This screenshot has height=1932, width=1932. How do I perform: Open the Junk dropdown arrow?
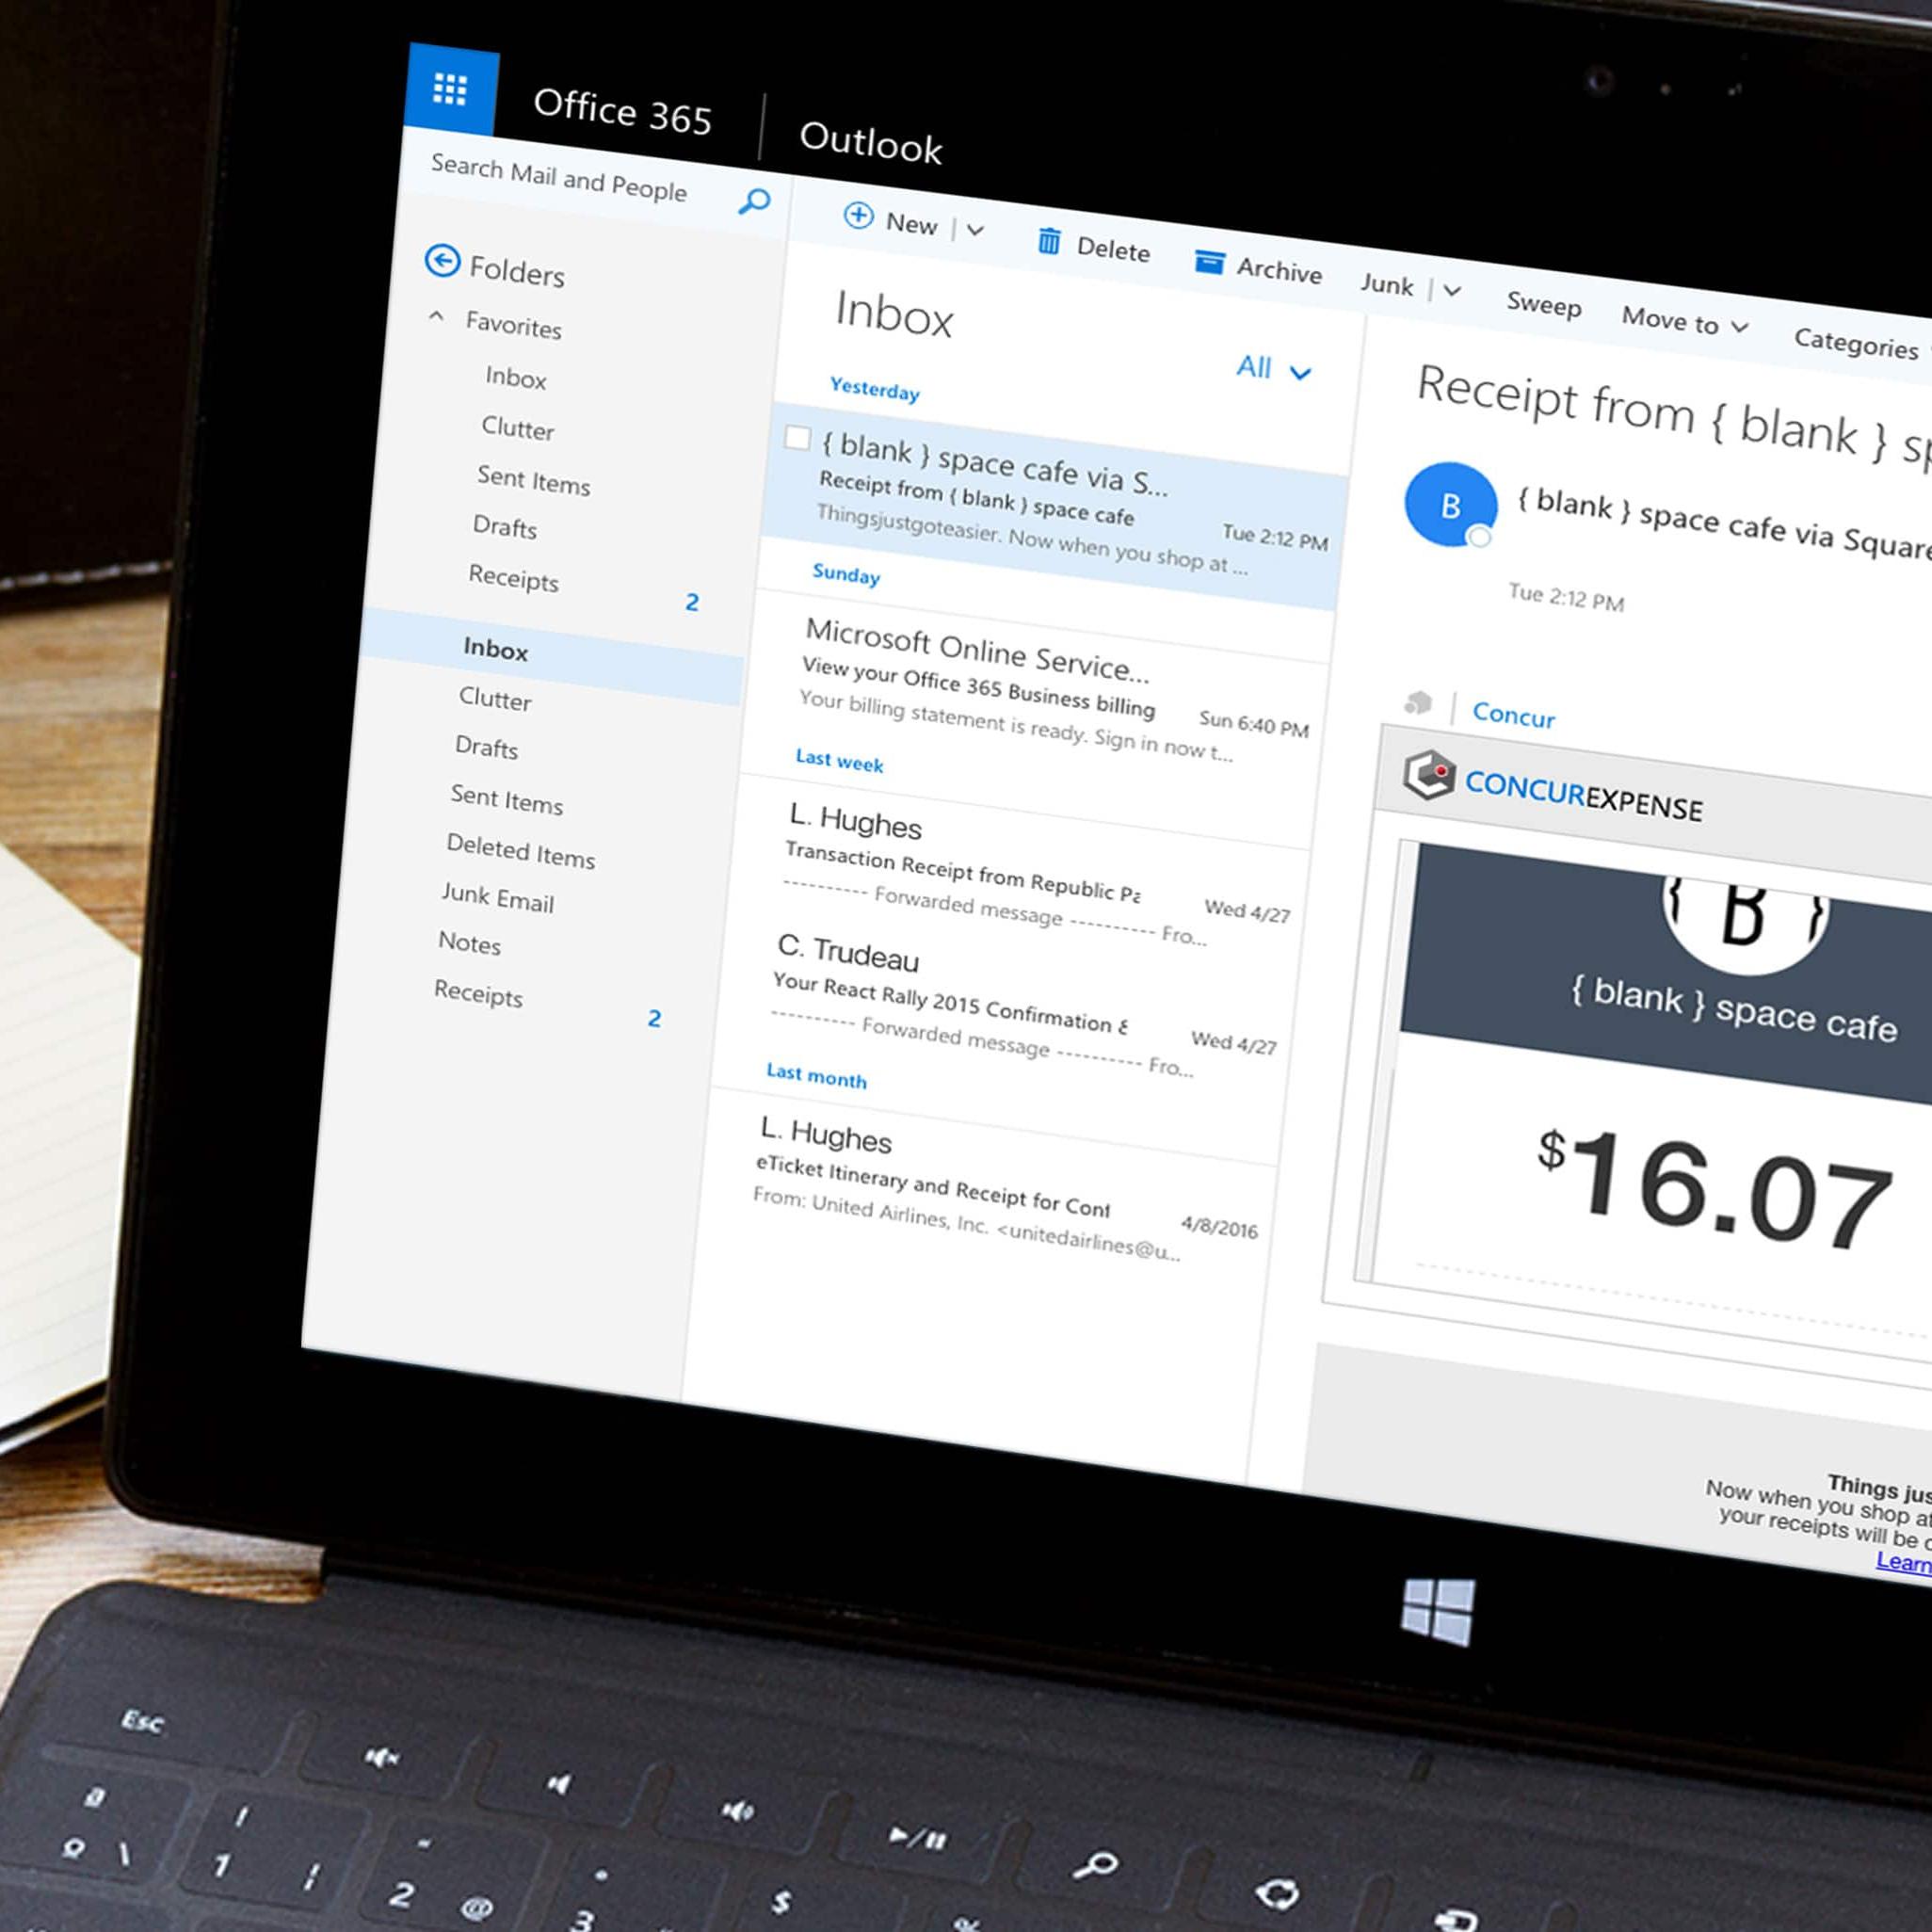click(1452, 291)
